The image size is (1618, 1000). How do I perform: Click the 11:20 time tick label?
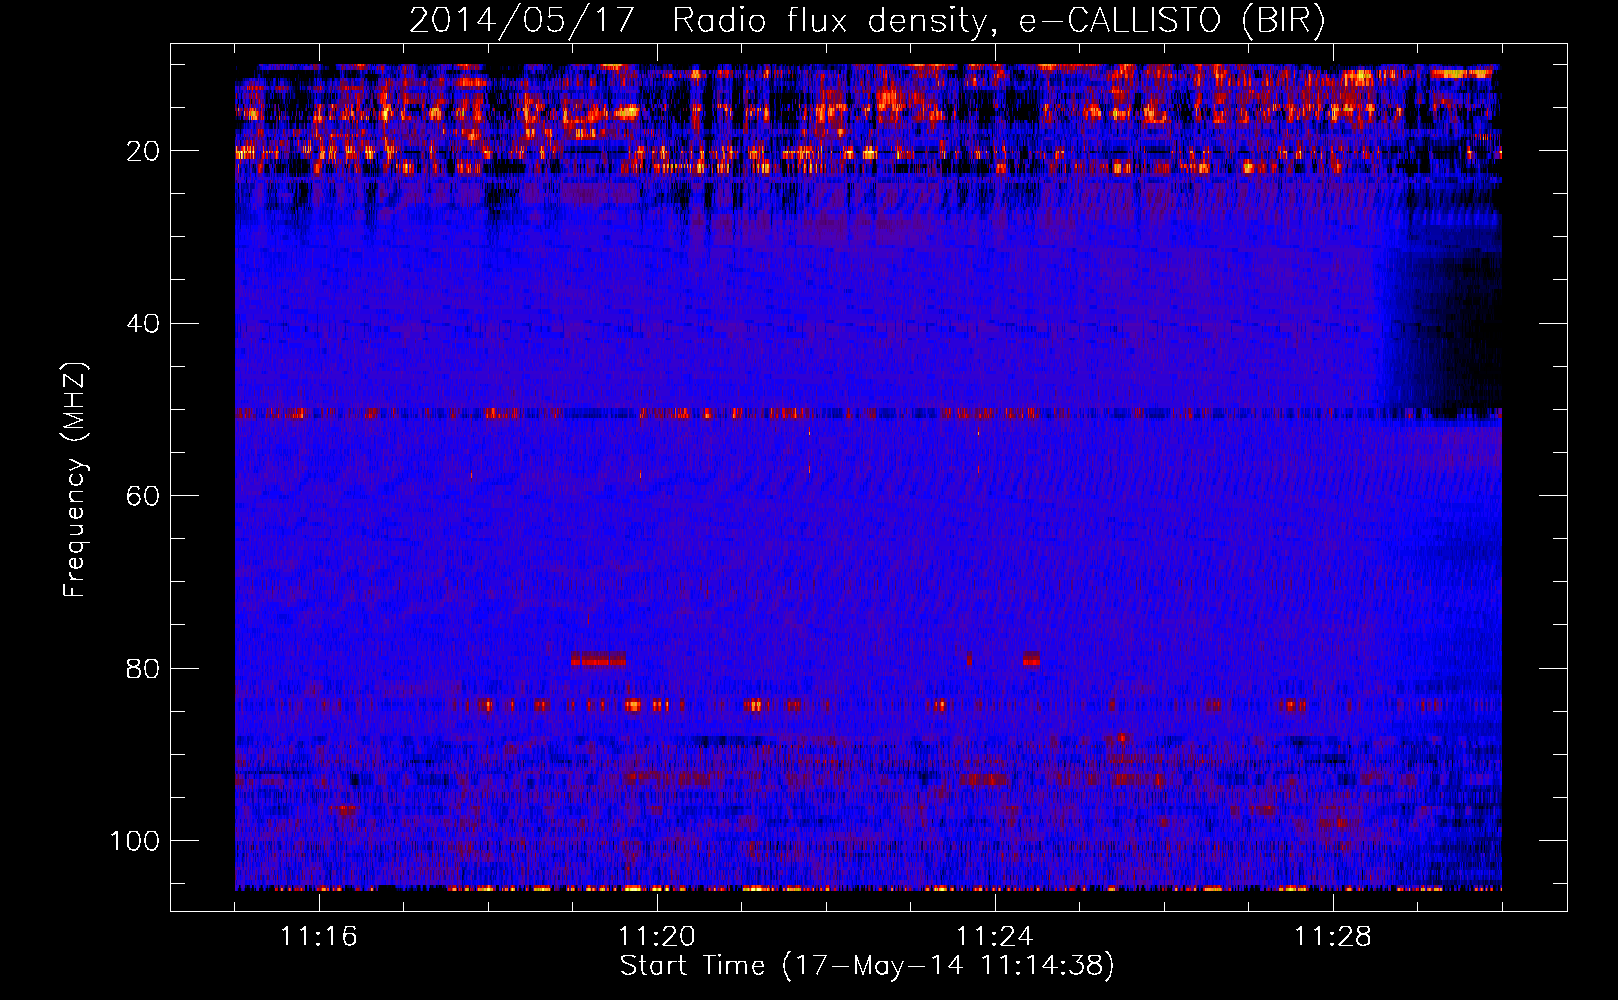point(657,936)
